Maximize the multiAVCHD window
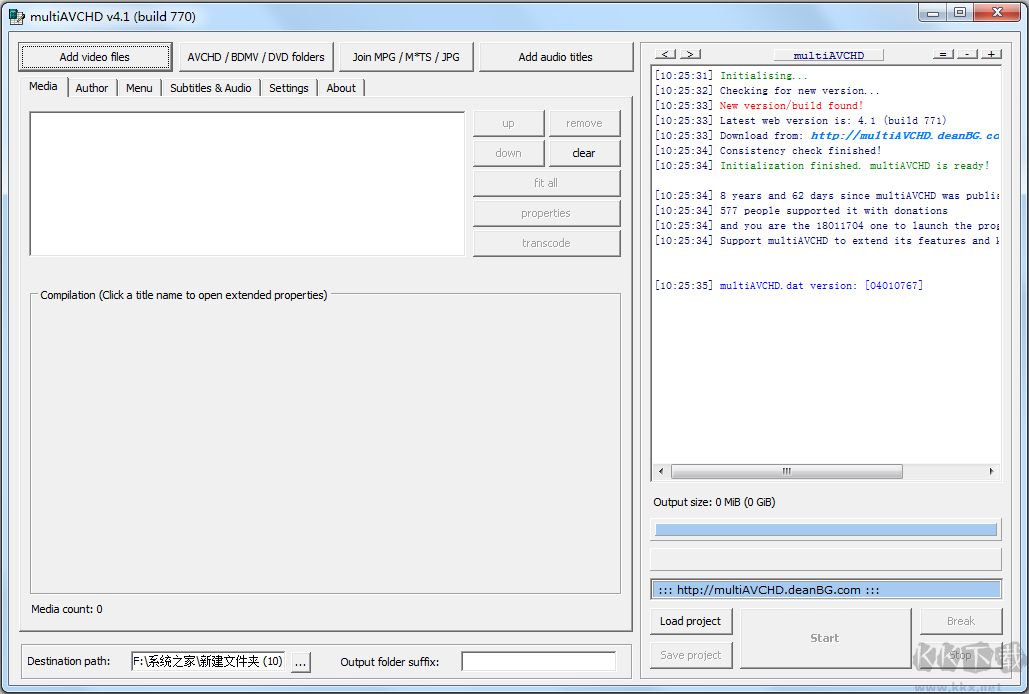Viewport: 1029px width, 694px height. (x=960, y=12)
